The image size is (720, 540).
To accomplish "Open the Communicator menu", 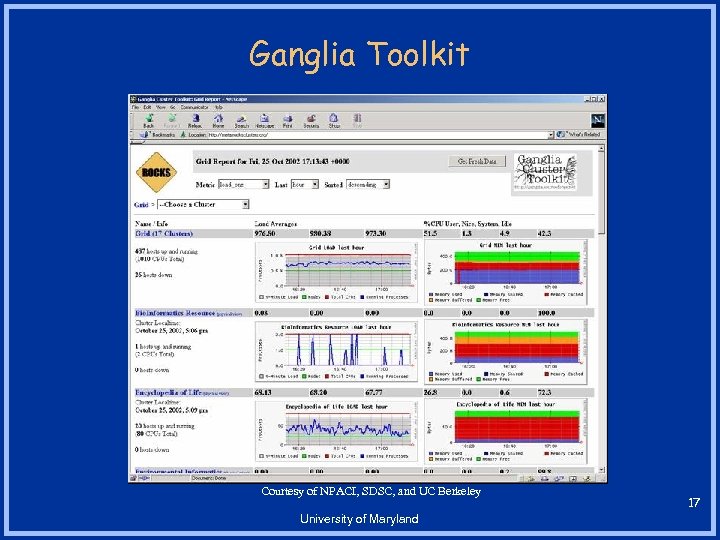I will pos(194,107).
